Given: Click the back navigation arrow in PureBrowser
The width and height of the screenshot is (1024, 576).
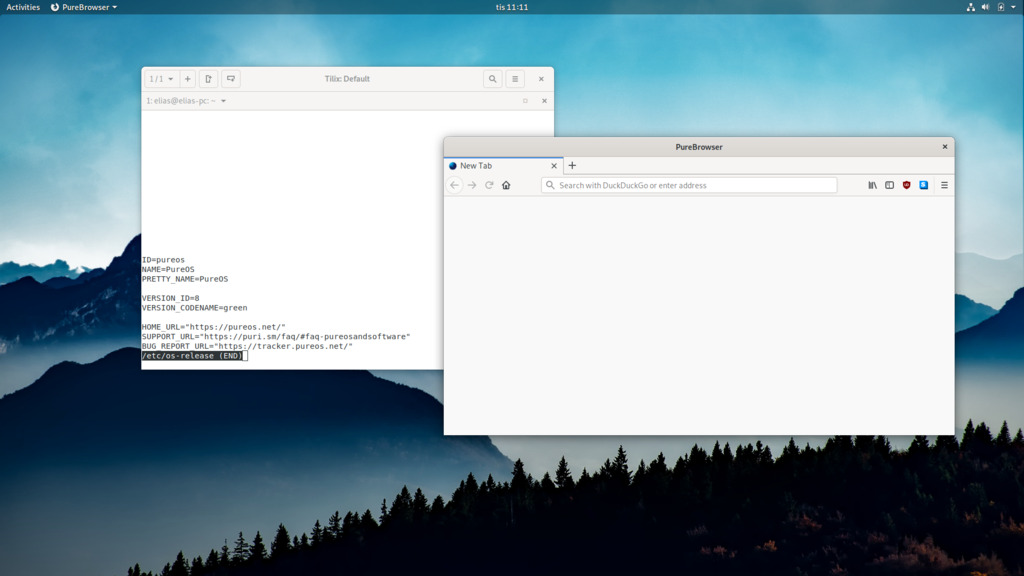Looking at the screenshot, I should tap(453, 185).
